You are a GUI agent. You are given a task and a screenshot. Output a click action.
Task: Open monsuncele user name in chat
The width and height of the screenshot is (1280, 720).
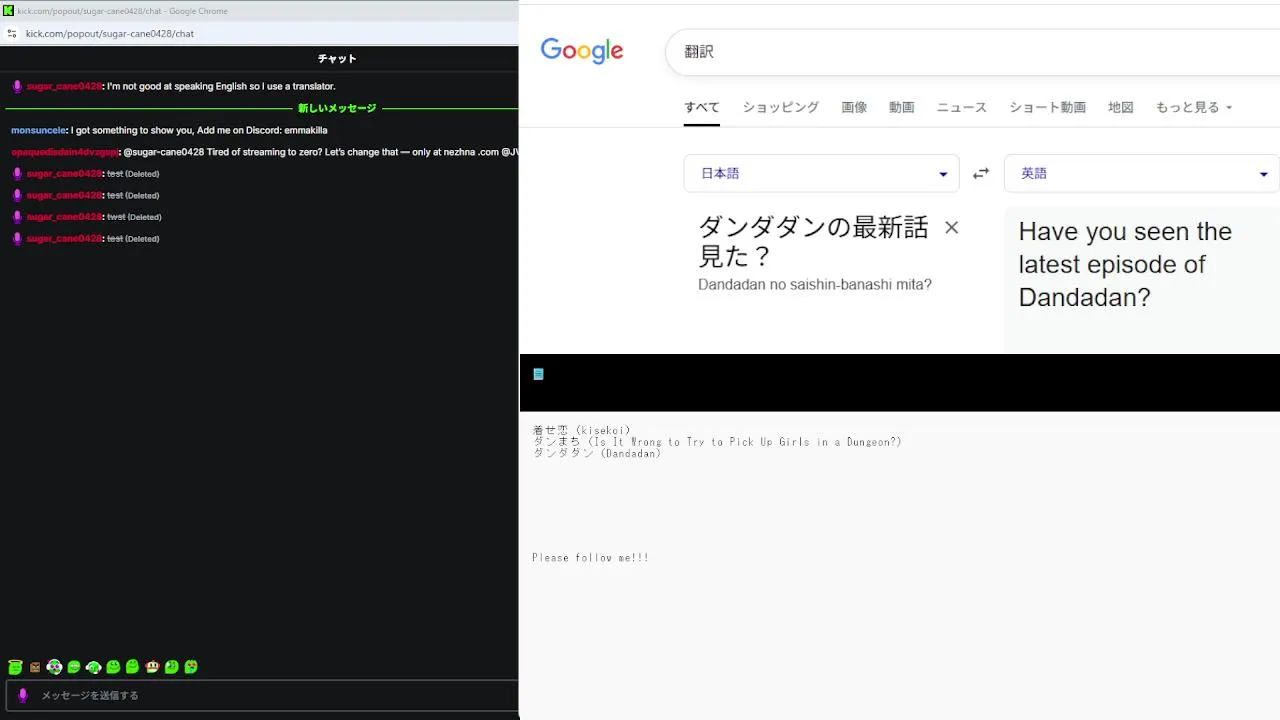click(38, 131)
